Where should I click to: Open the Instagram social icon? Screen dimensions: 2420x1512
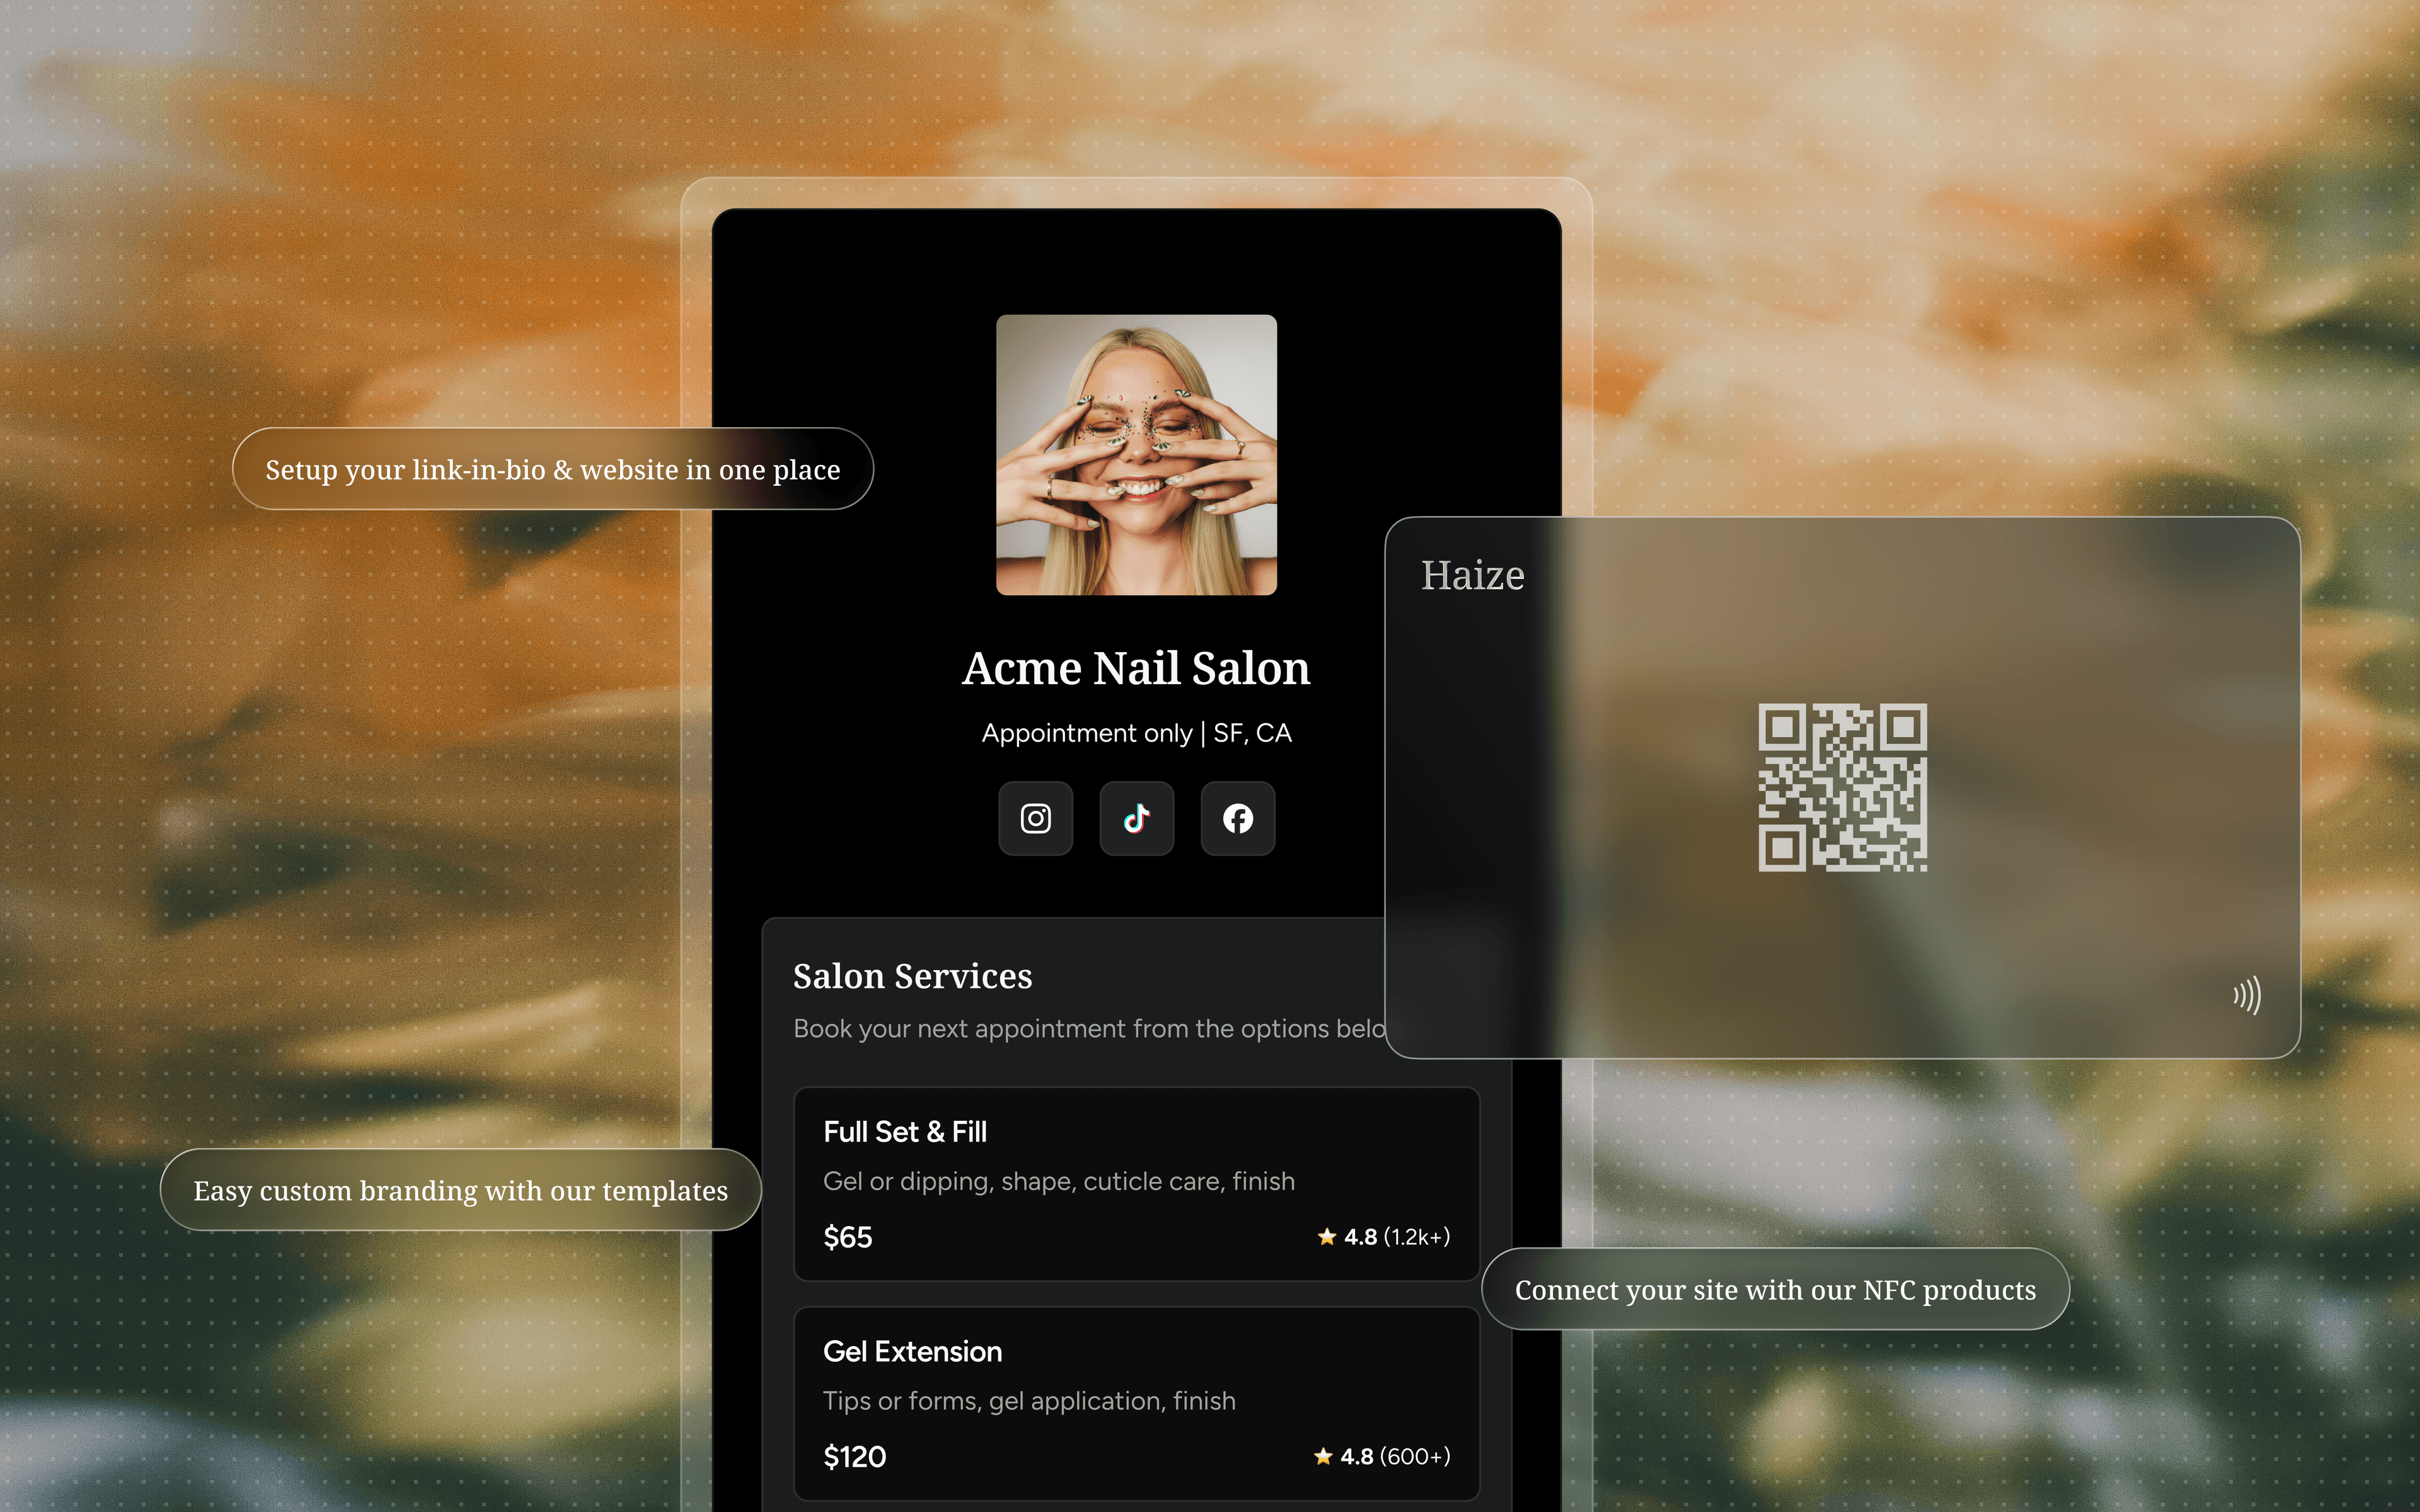tap(1035, 818)
